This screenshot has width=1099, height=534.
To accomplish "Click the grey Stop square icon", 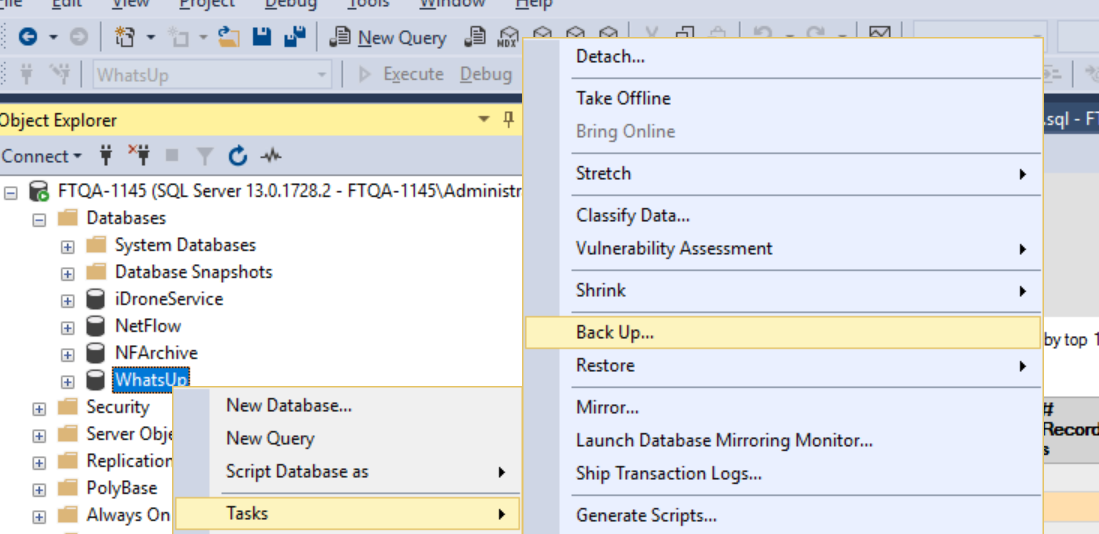I will click(x=172, y=156).
